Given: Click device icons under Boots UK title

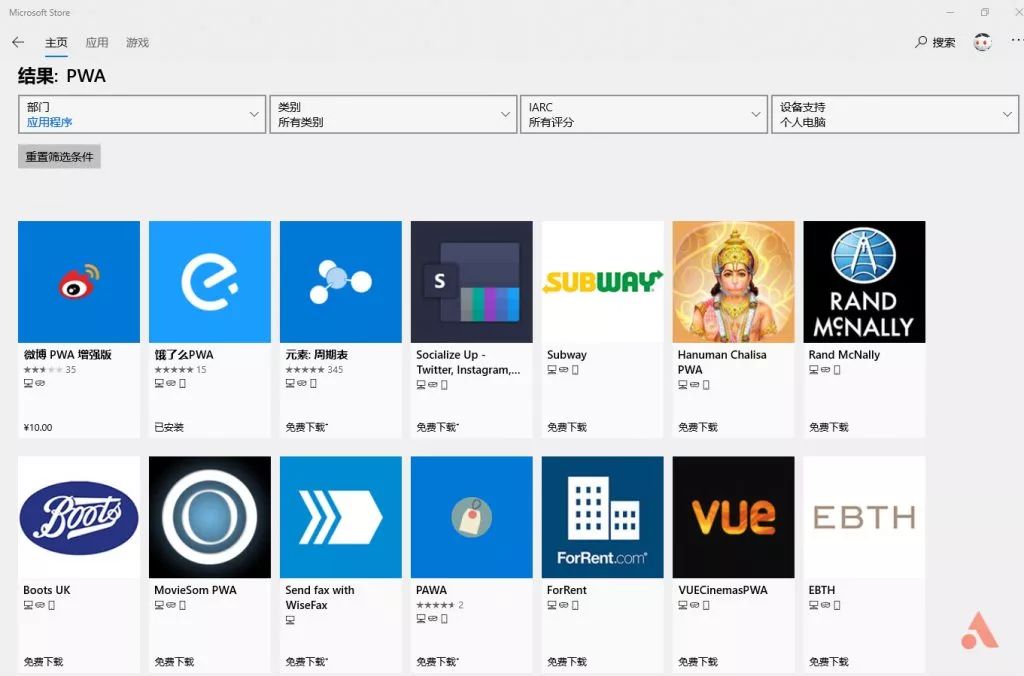Looking at the screenshot, I should [x=39, y=605].
